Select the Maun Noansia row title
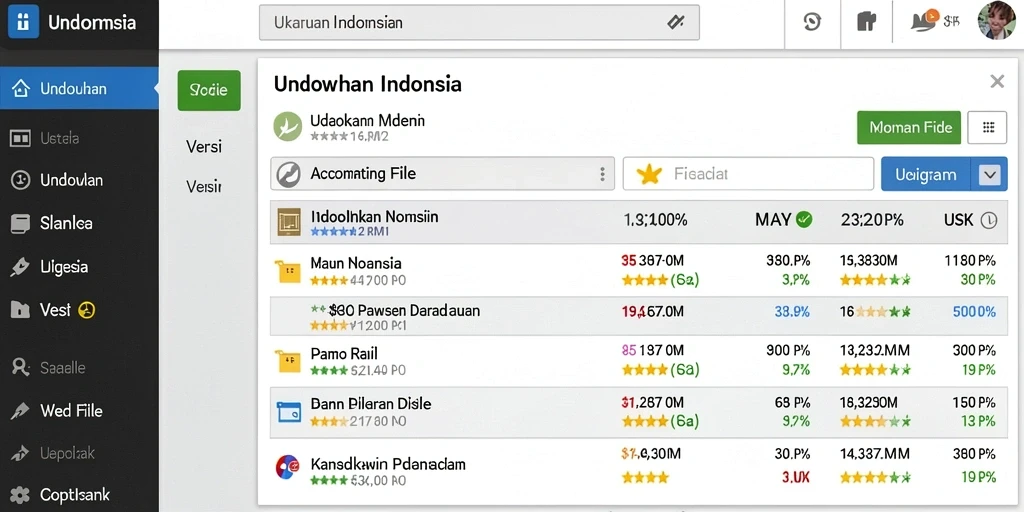The width and height of the screenshot is (1024, 512). click(x=355, y=264)
